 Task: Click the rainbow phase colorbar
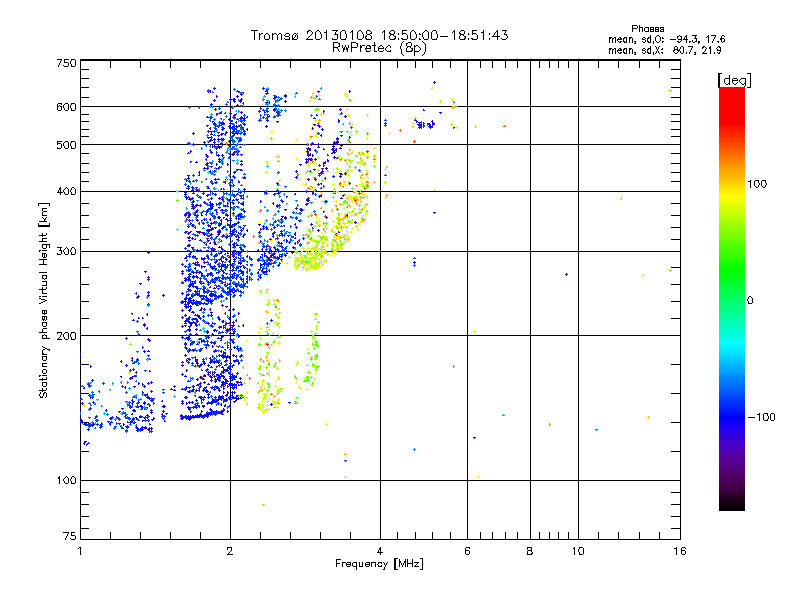pos(732,299)
